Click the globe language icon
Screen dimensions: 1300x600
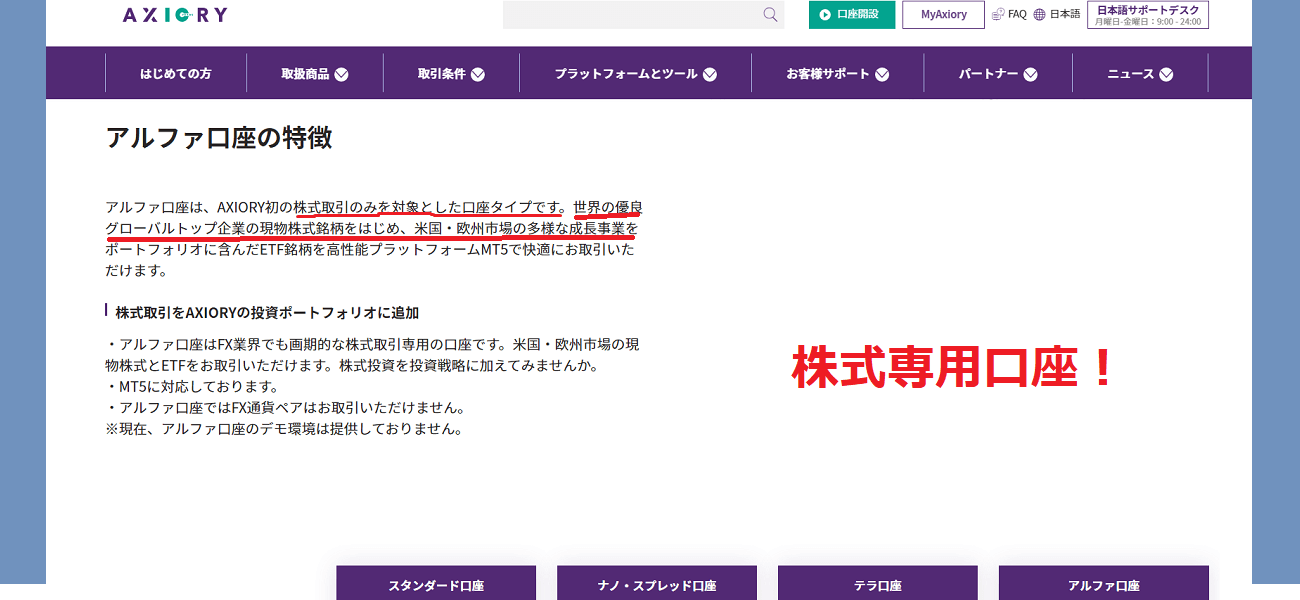coord(1040,14)
